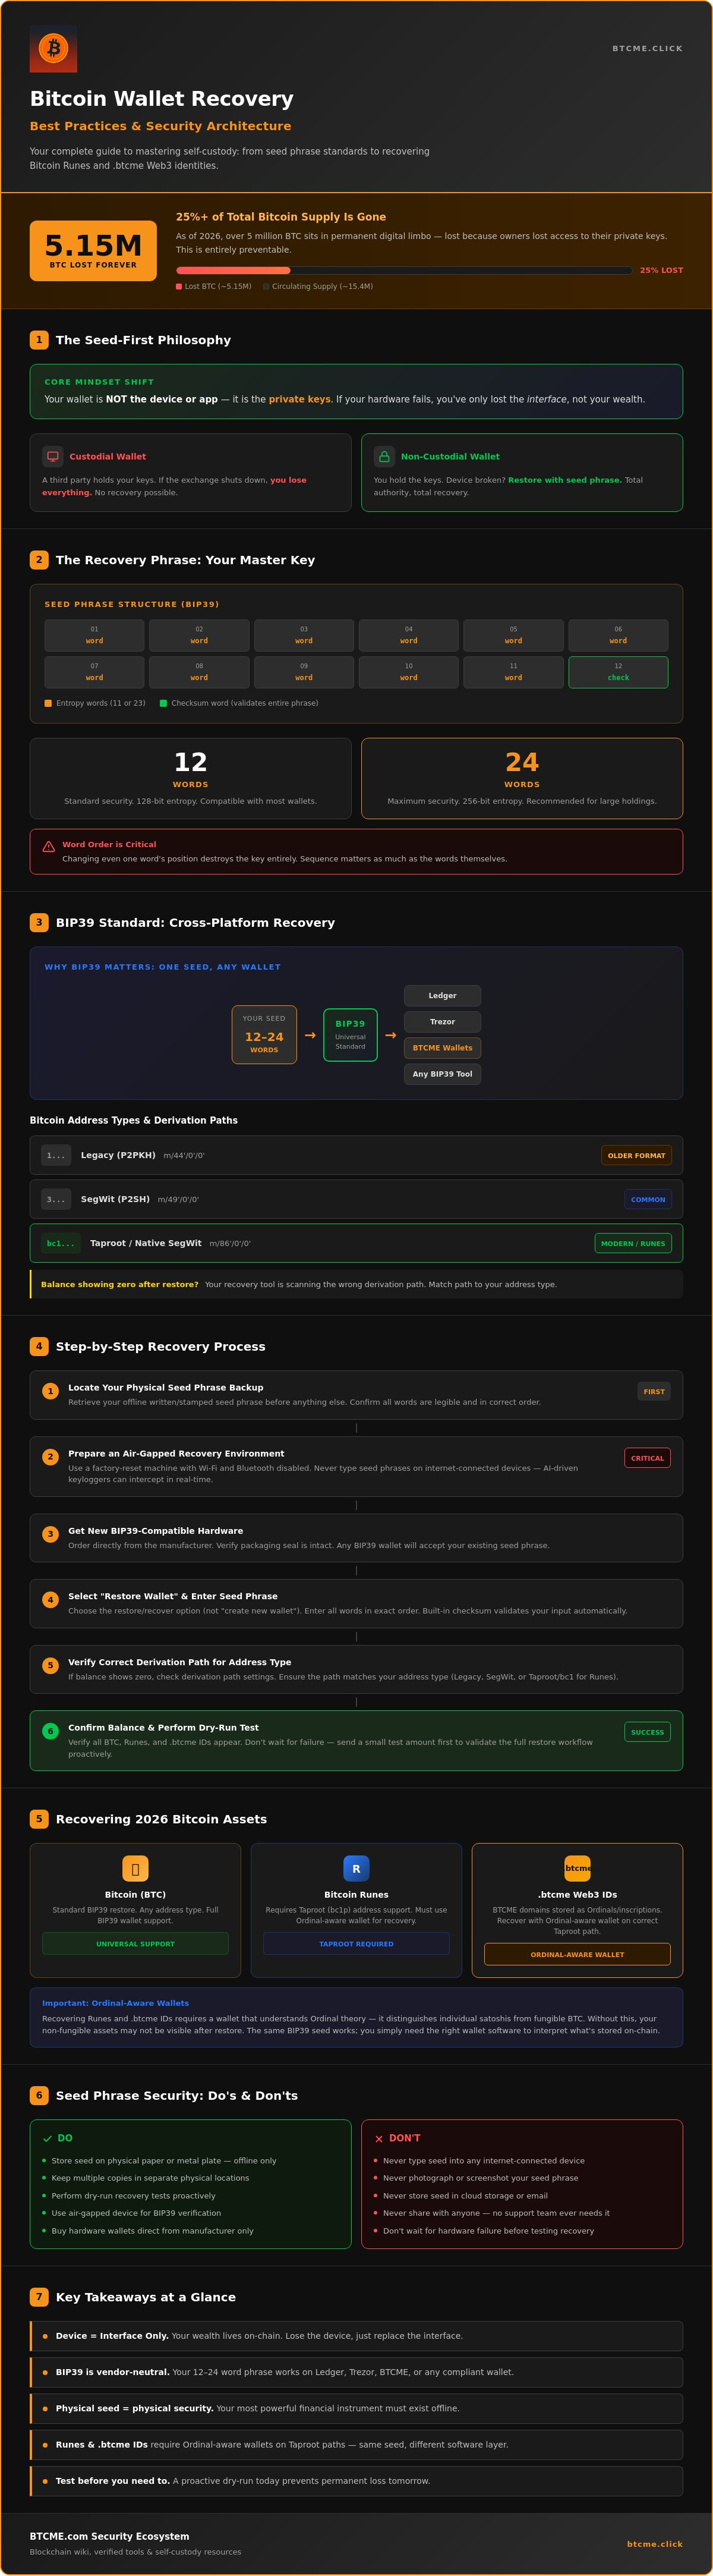This screenshot has width=713, height=2576.
Task: Click the '3...' SegWit address prefix chip
Action: pos(56,1199)
